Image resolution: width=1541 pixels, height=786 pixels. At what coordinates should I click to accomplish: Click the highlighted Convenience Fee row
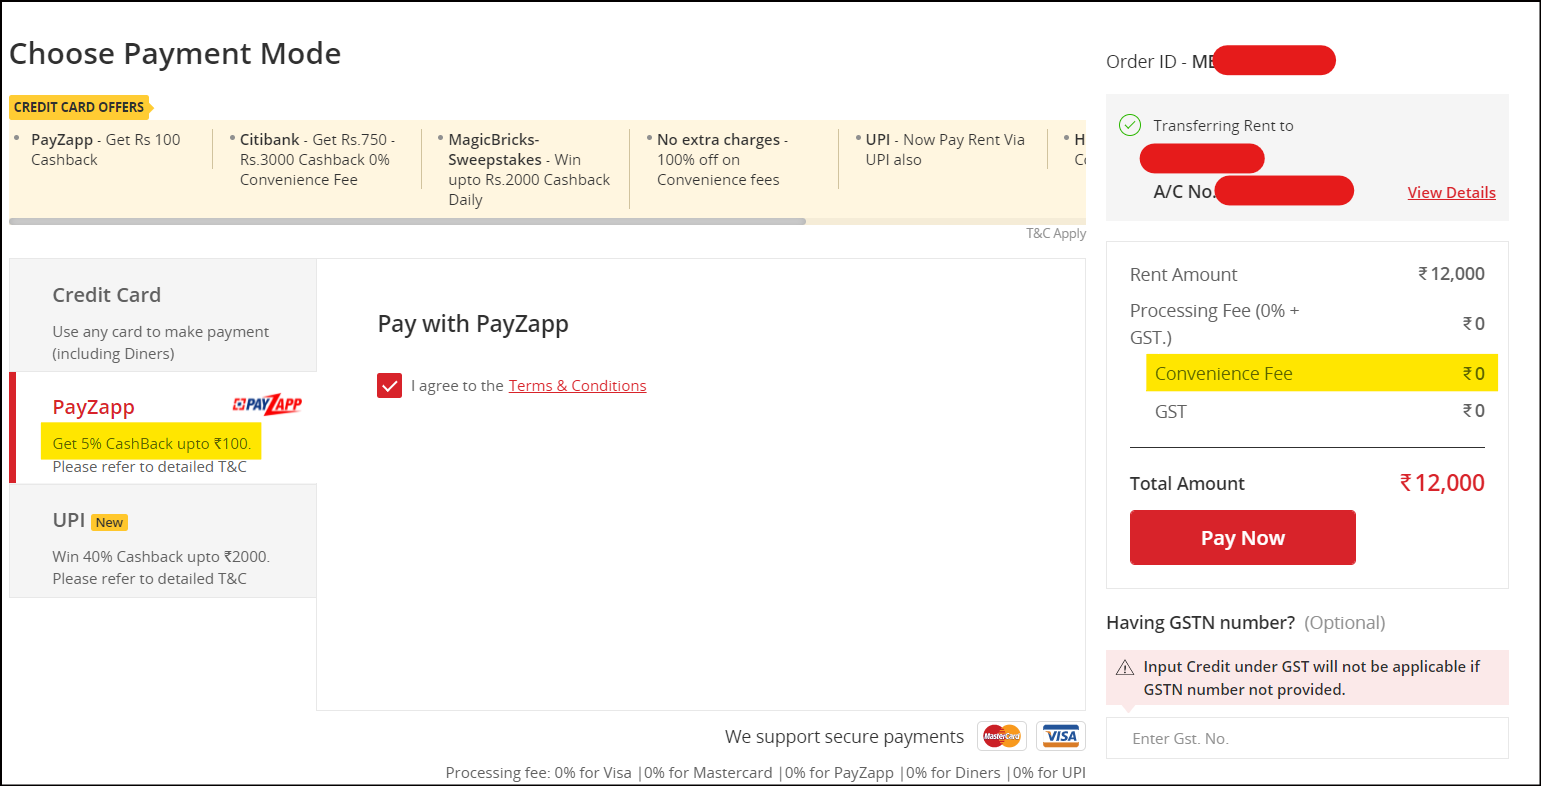1320,372
